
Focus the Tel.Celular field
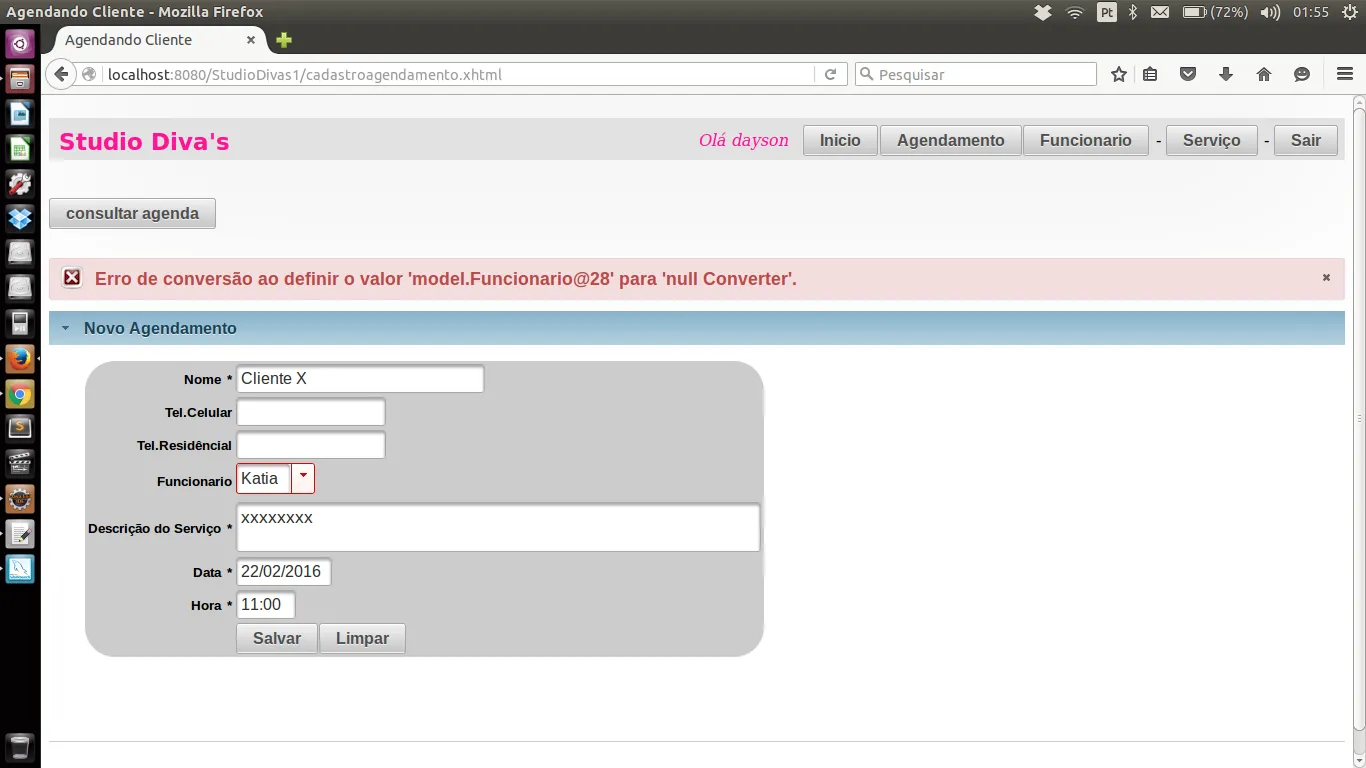tap(311, 412)
